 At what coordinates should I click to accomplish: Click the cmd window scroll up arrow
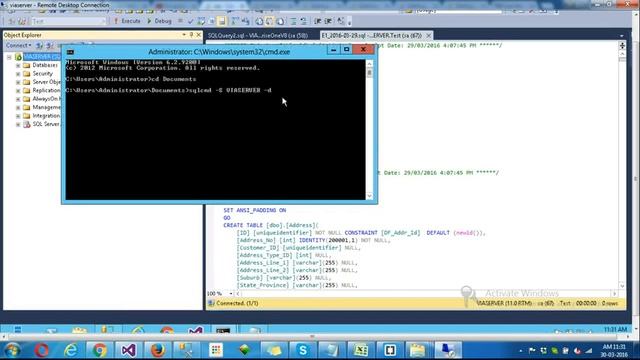369,64
